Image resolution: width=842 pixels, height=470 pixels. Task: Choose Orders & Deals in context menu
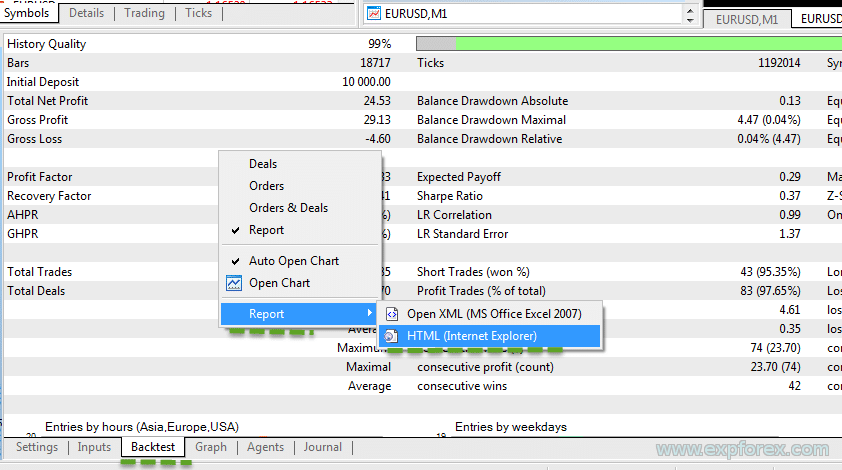pos(288,208)
